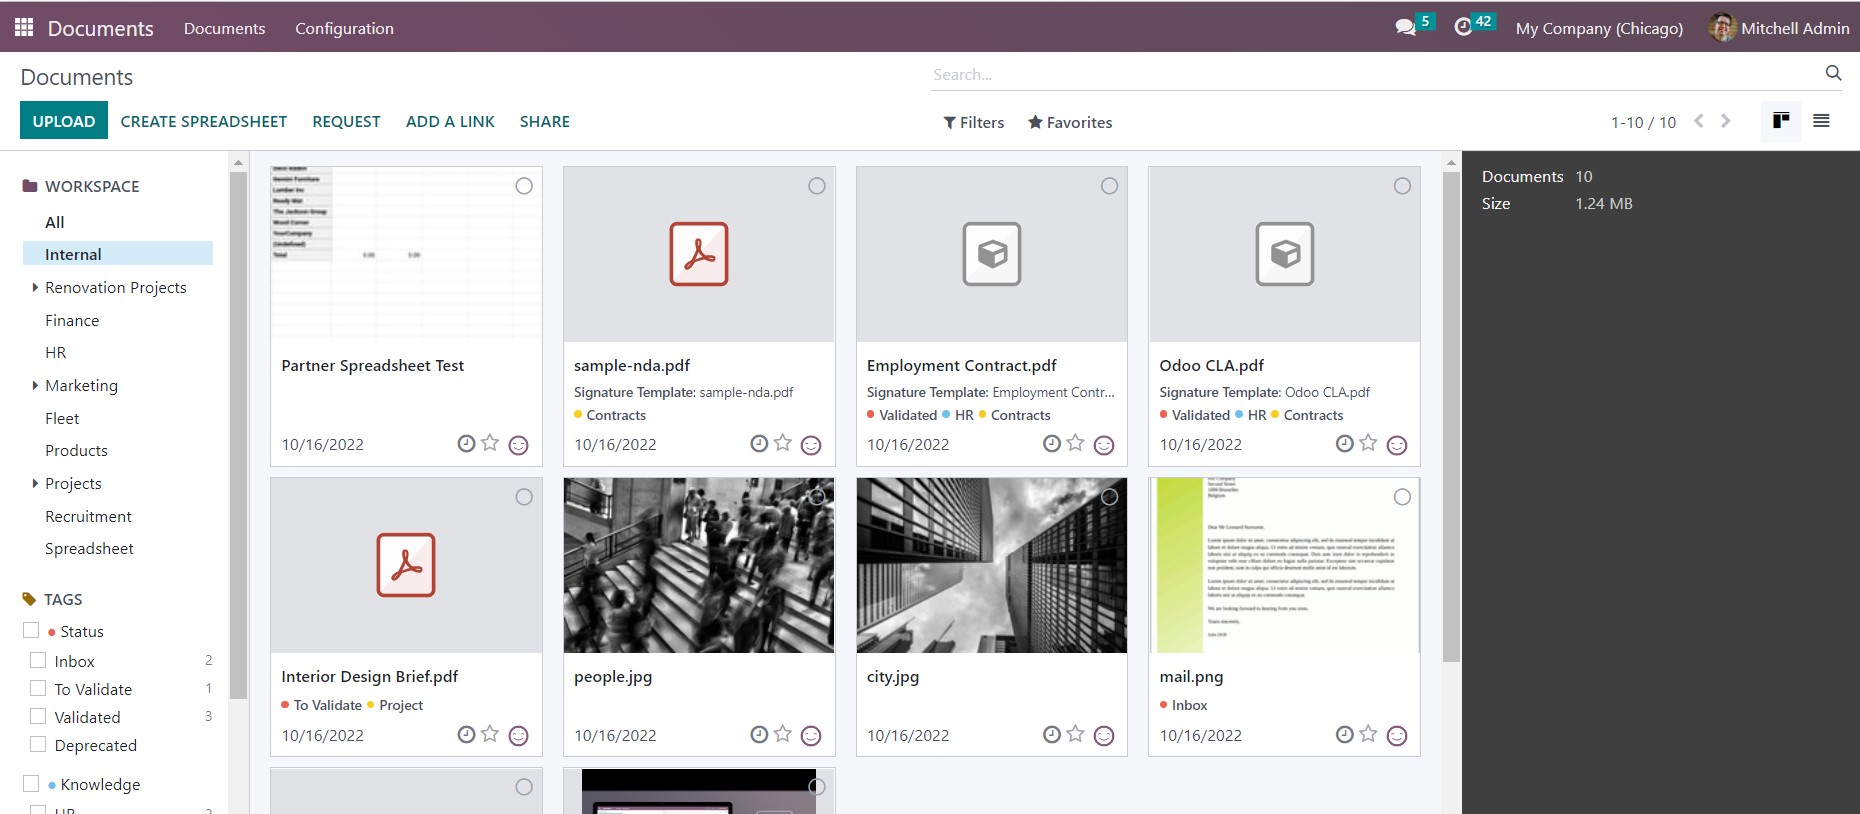
Task: Select the Fleet workspace
Action: pos(62,418)
